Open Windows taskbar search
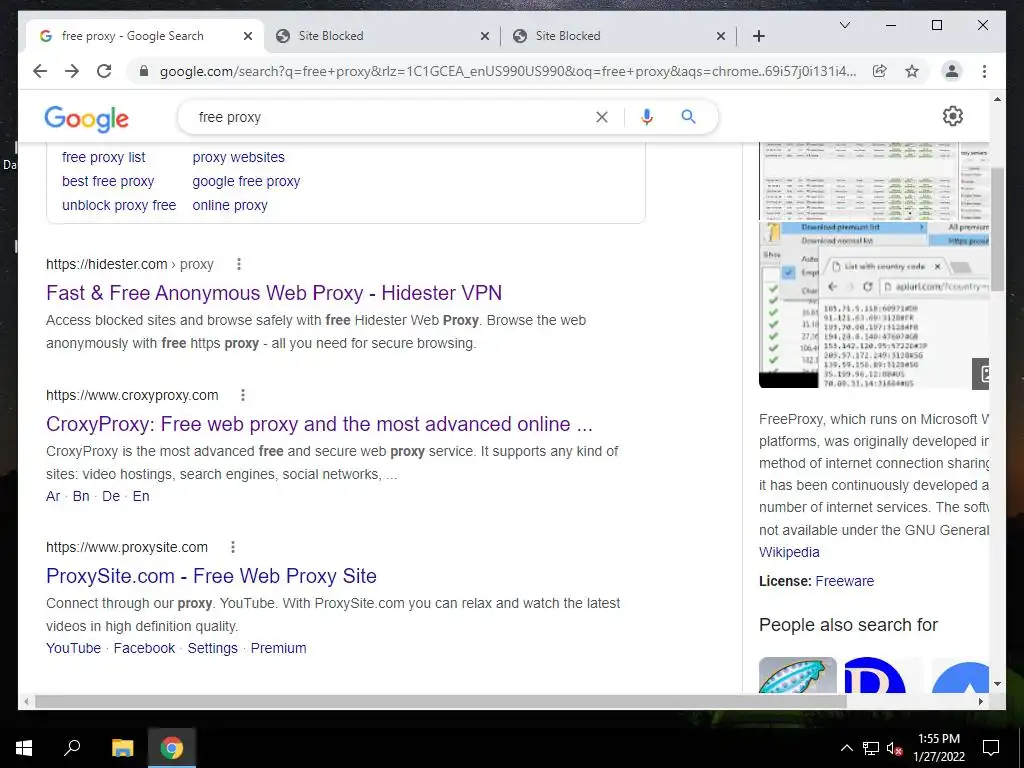Viewport: 1024px width, 768px height. (x=72, y=748)
